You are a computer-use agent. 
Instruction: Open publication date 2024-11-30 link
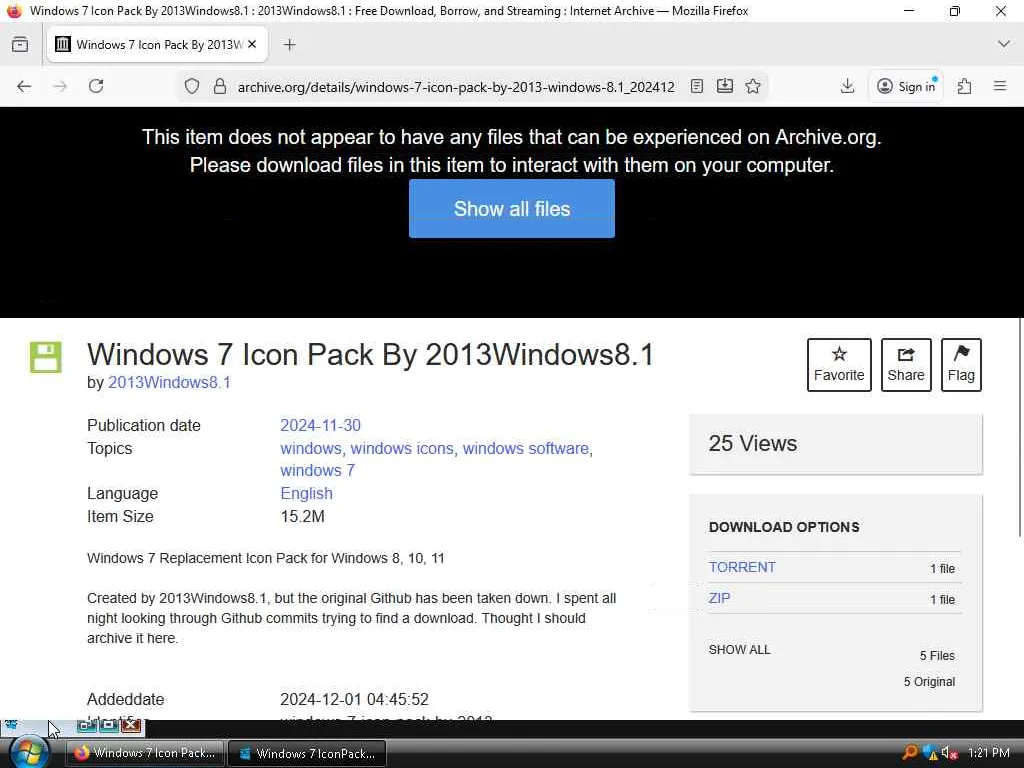coord(320,425)
